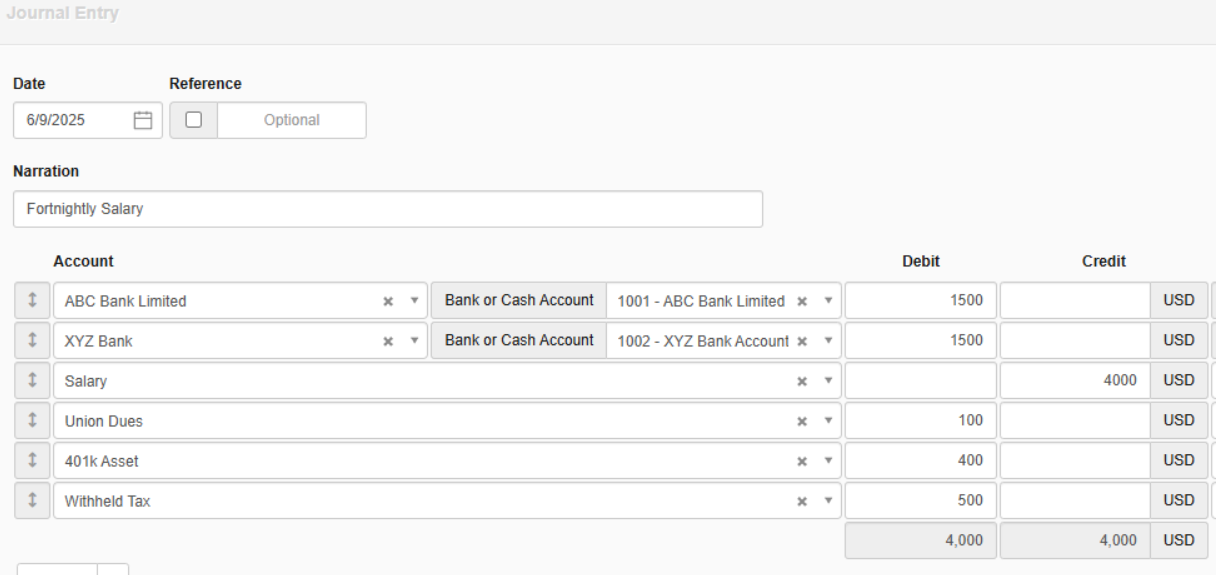
Task: Open the 1002 - XYZ Bank Account dropdown
Action: pos(826,341)
